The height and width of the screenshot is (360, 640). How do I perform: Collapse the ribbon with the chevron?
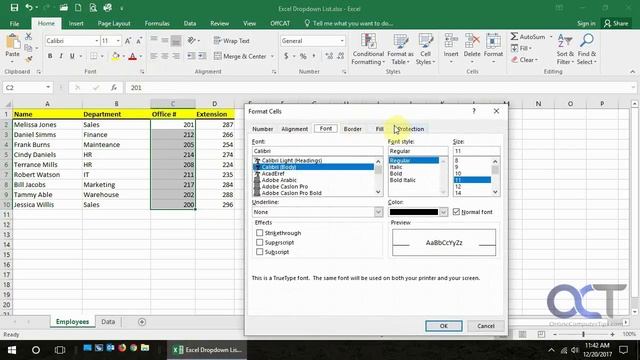(632, 71)
